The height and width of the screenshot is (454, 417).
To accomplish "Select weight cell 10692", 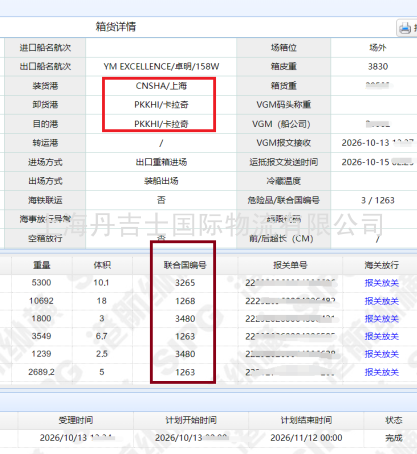I will (42, 301).
